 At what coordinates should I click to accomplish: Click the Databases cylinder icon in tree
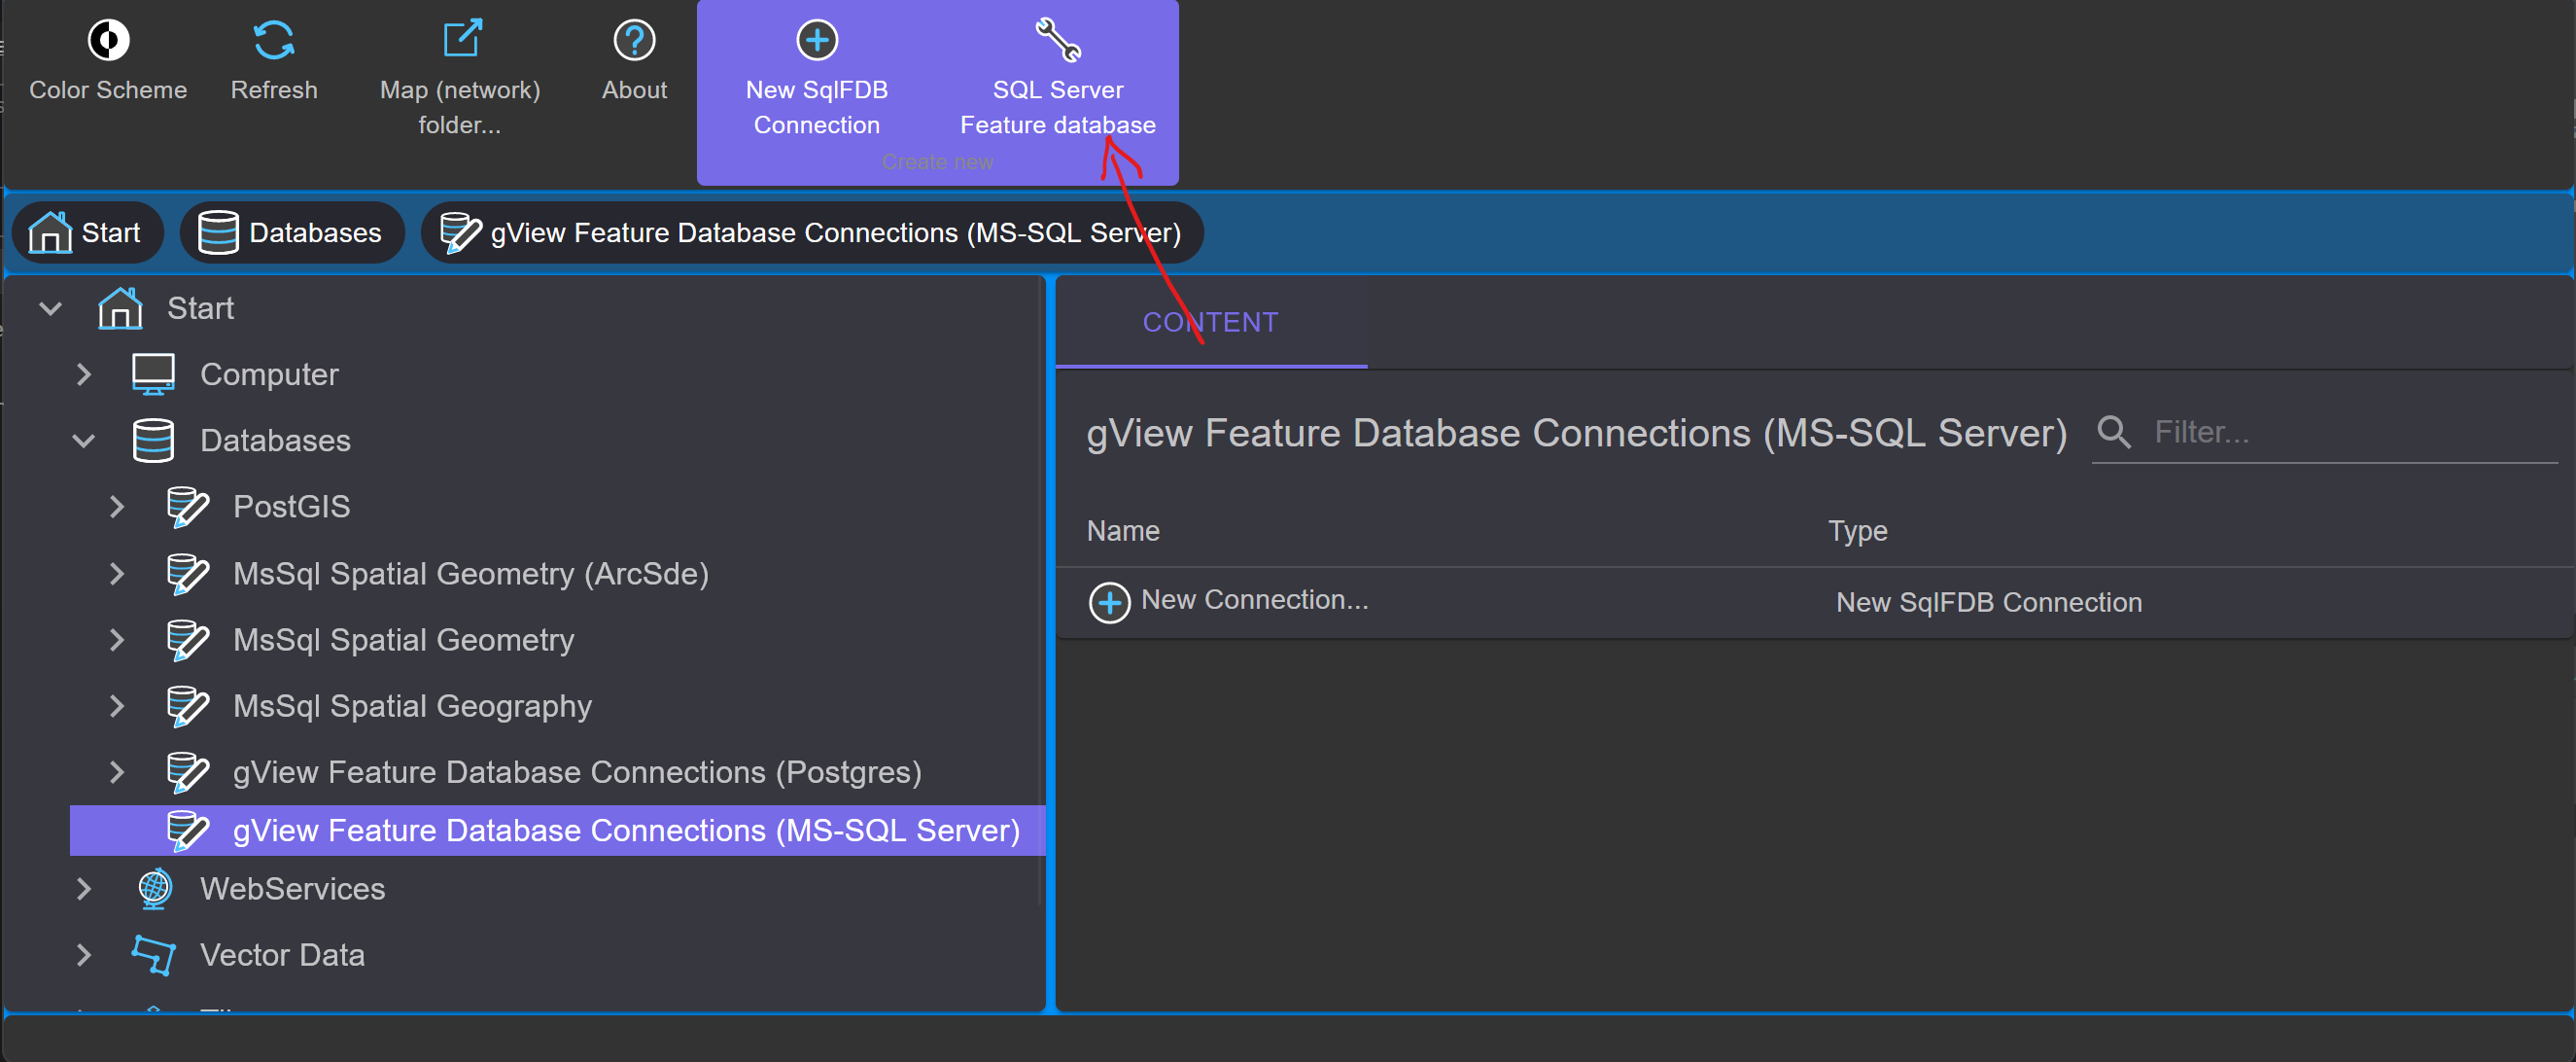(x=153, y=440)
